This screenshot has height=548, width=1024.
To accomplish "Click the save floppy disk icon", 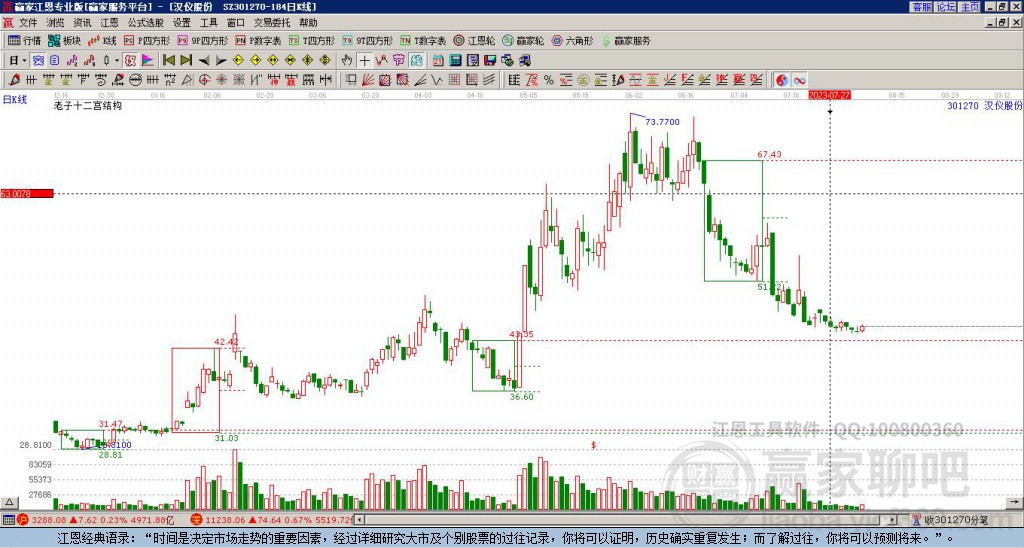I will 490,61.
